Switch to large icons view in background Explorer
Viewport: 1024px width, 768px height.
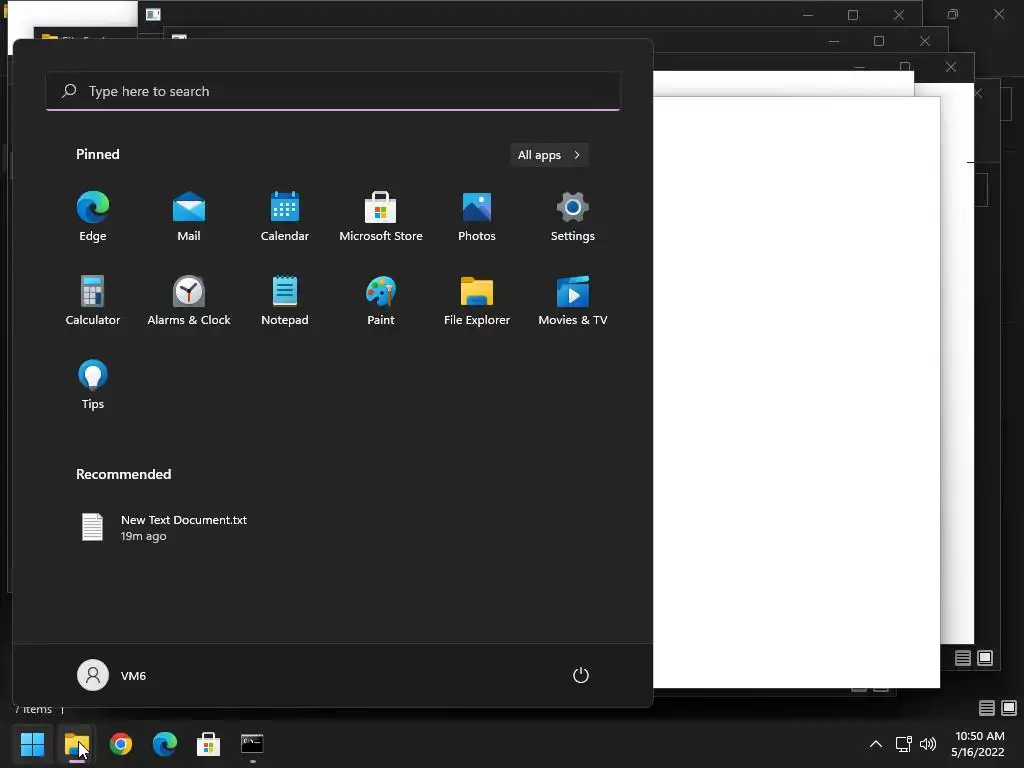point(1009,708)
